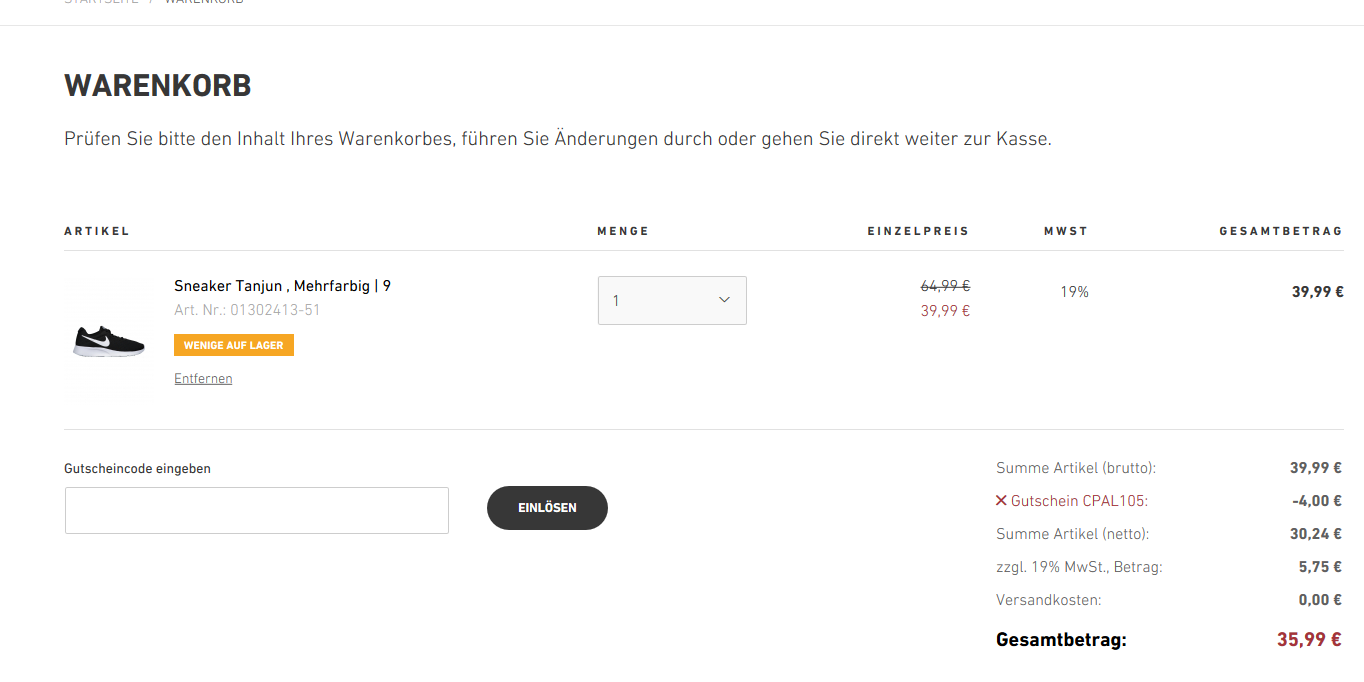Screen dimensions: 1364x682
Task: Click the red 35,99 € total amount
Action: (1308, 640)
